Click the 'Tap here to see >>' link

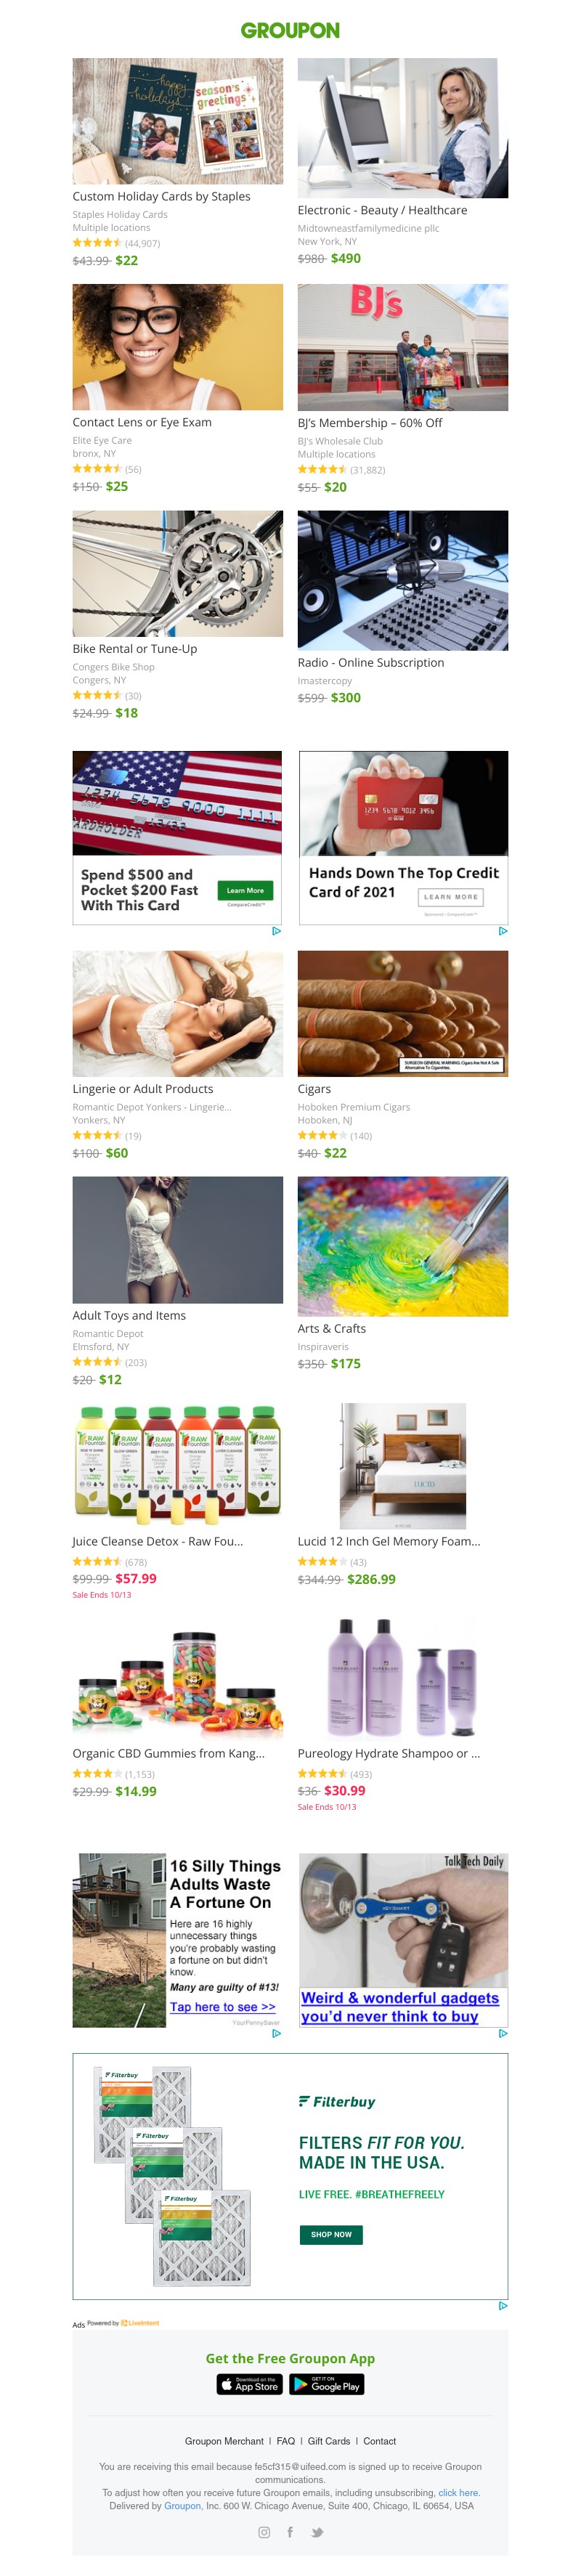click(222, 2007)
